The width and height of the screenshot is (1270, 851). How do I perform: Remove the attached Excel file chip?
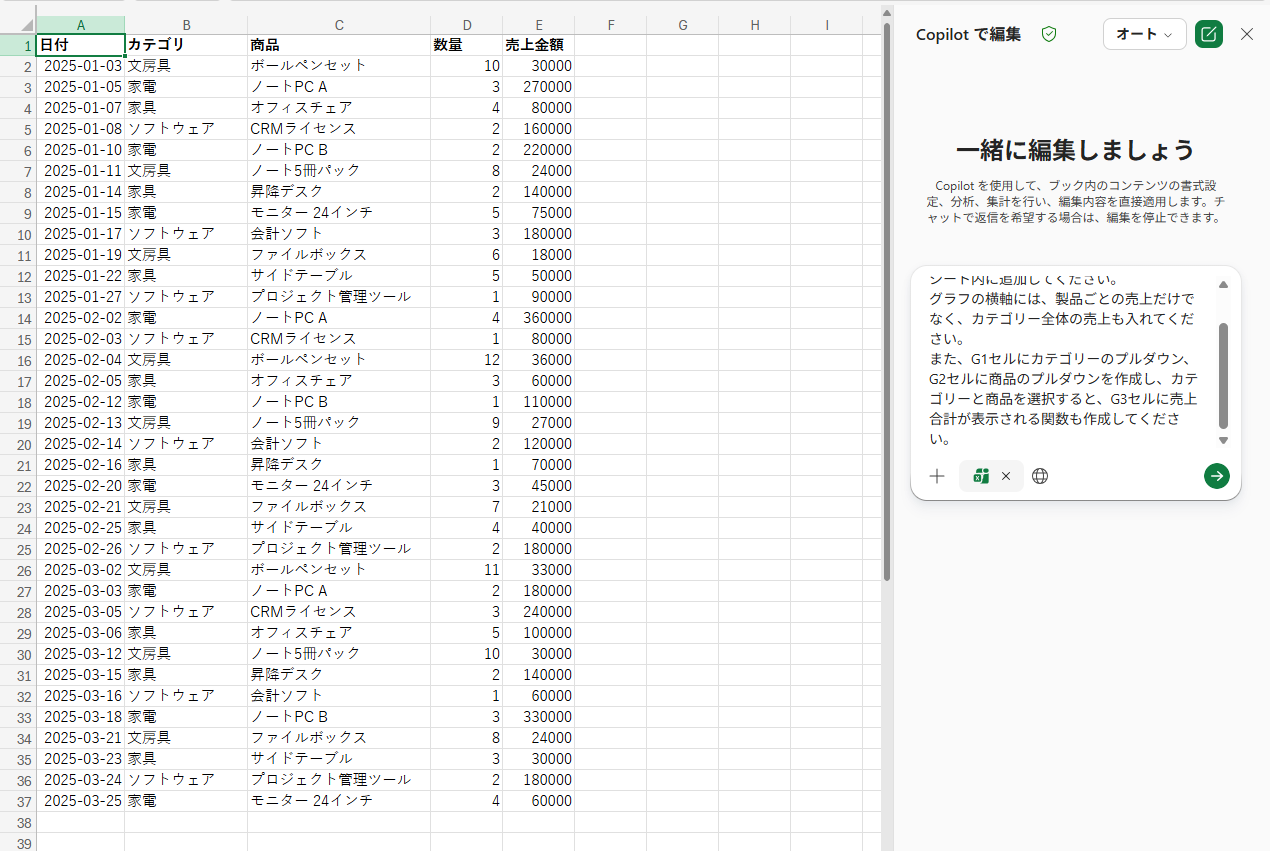tap(1006, 476)
